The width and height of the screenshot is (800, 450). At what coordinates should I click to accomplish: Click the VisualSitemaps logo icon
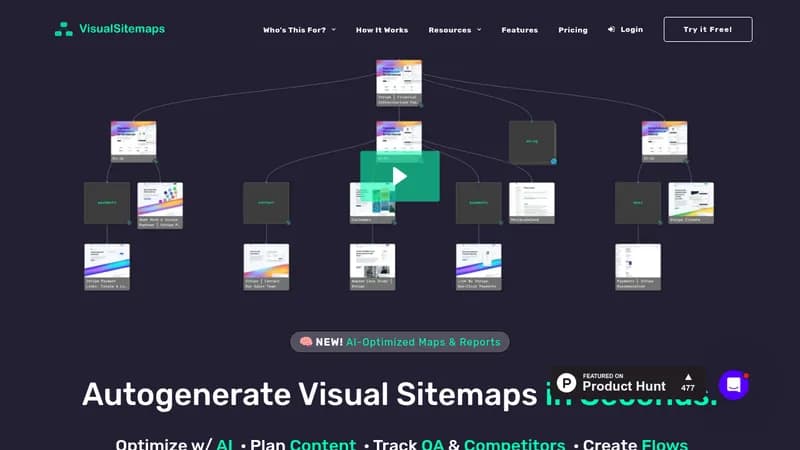coord(64,29)
